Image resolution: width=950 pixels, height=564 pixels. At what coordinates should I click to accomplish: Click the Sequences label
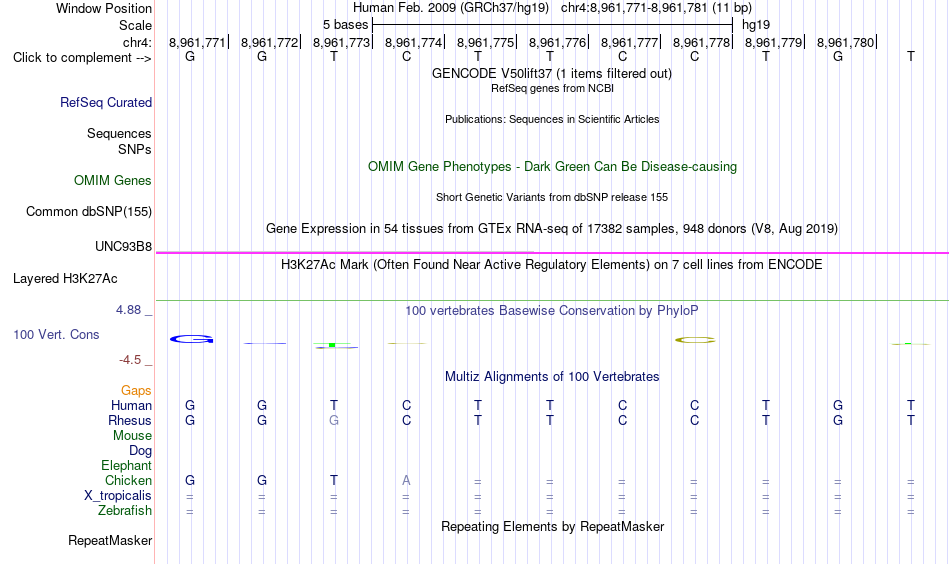[x=119, y=133]
